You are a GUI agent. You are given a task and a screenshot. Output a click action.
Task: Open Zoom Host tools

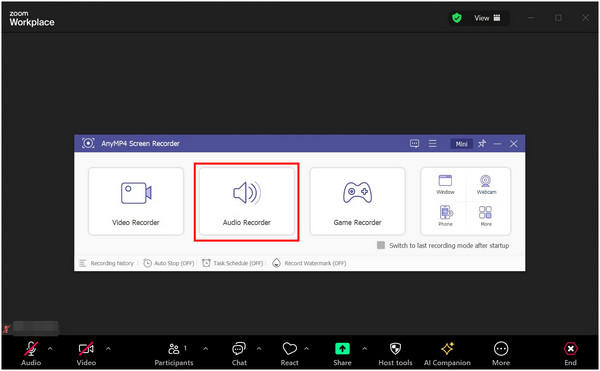395,354
